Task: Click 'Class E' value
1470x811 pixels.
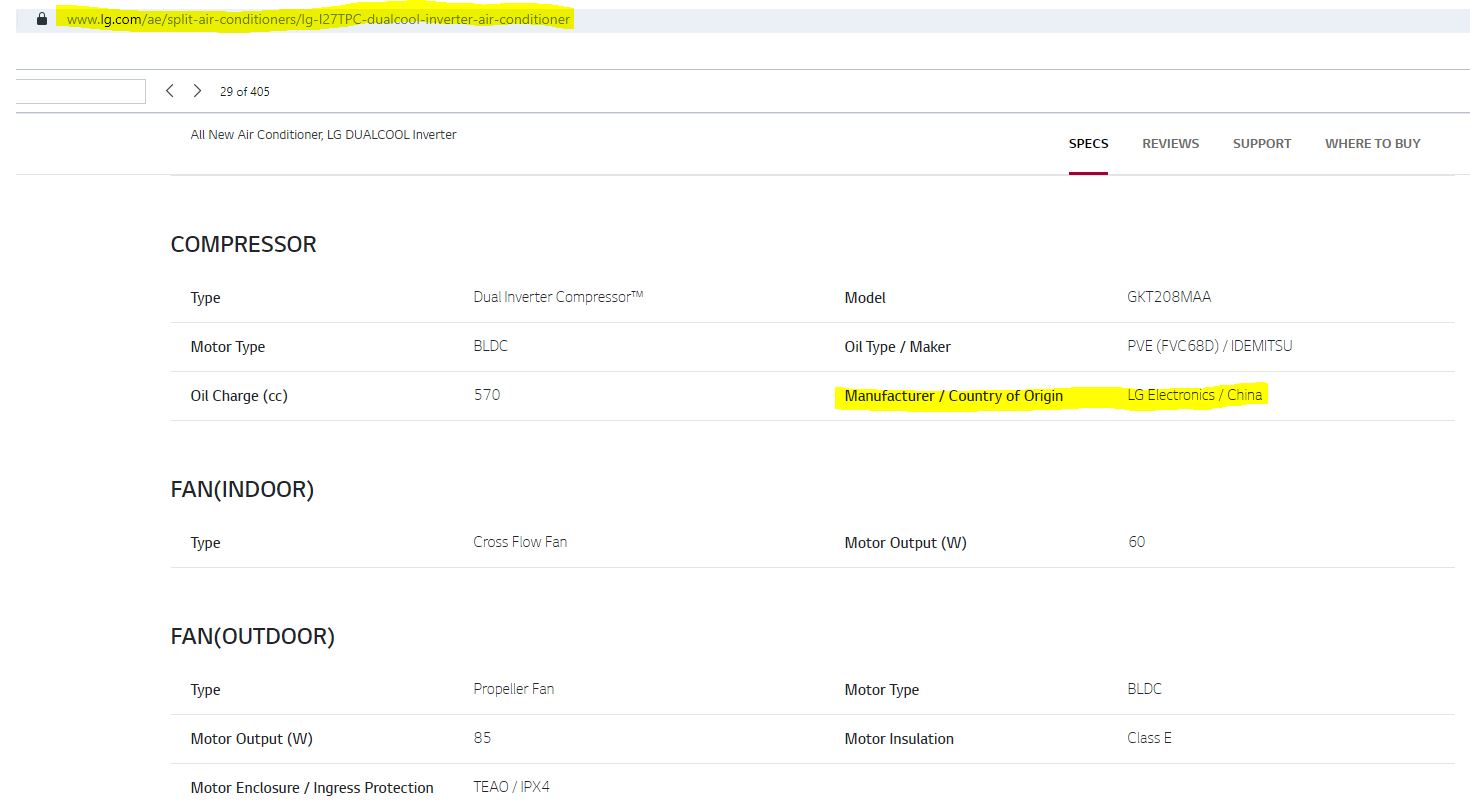Action: pos(1149,738)
